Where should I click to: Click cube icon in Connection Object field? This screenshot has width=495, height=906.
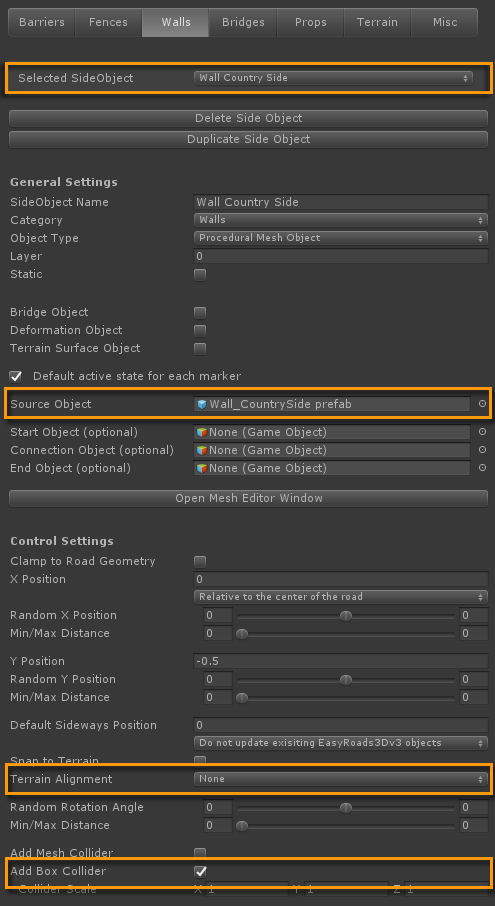tap(202, 450)
